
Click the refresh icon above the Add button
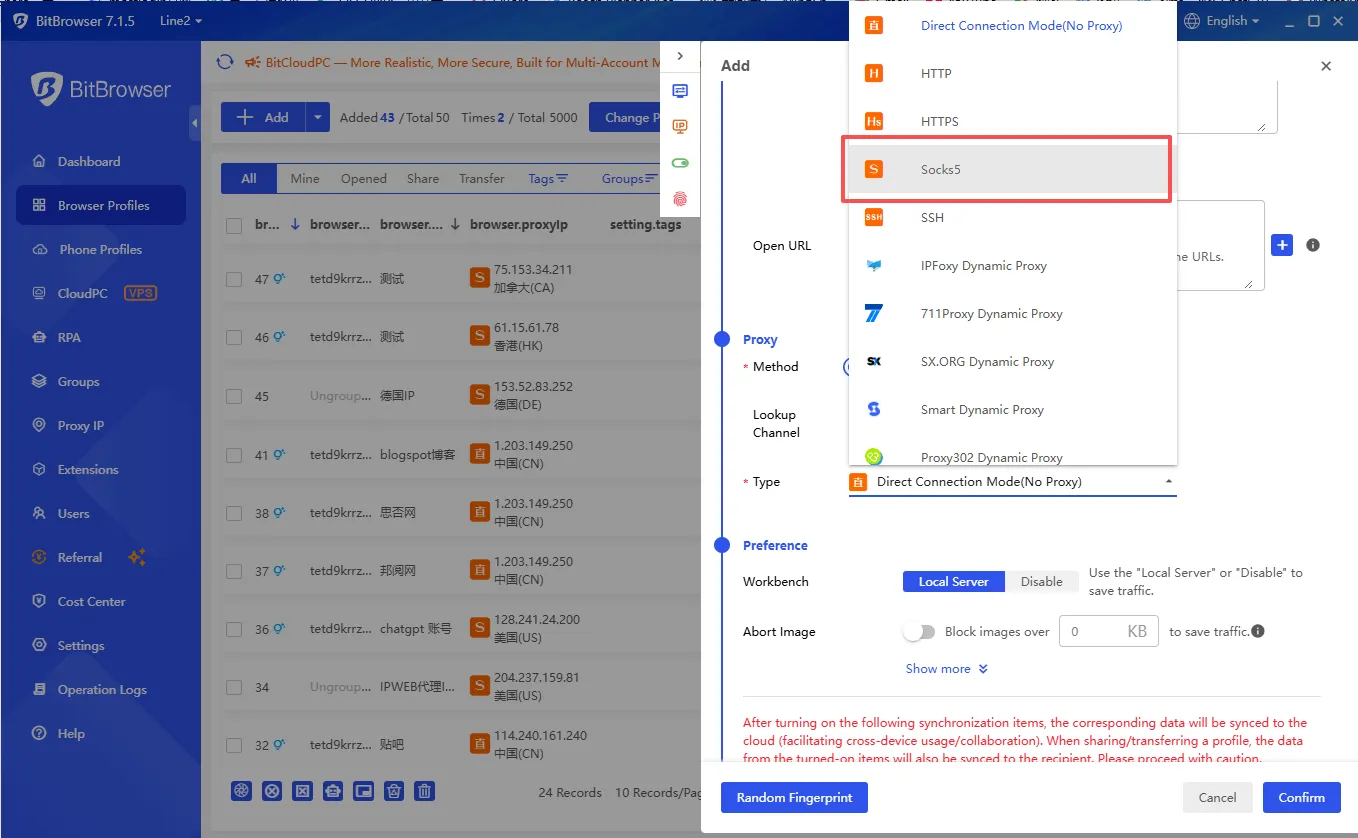(225, 62)
